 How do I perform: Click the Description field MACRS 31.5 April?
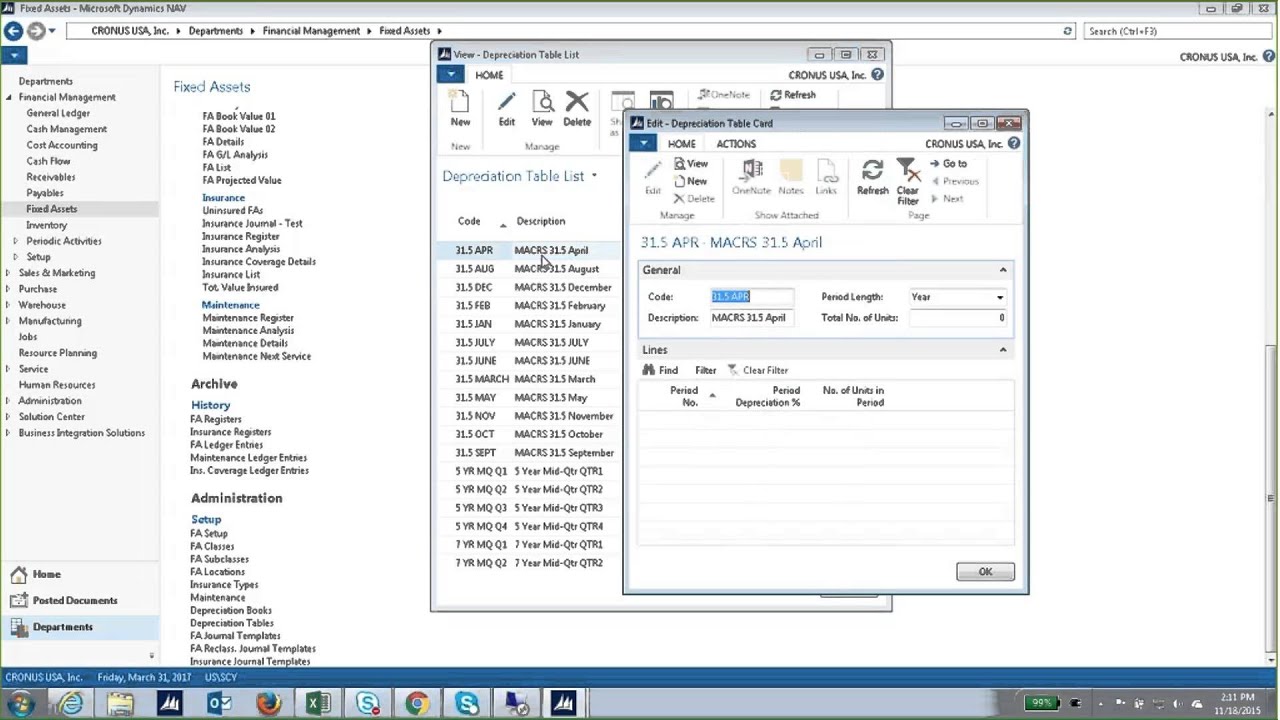click(x=752, y=318)
